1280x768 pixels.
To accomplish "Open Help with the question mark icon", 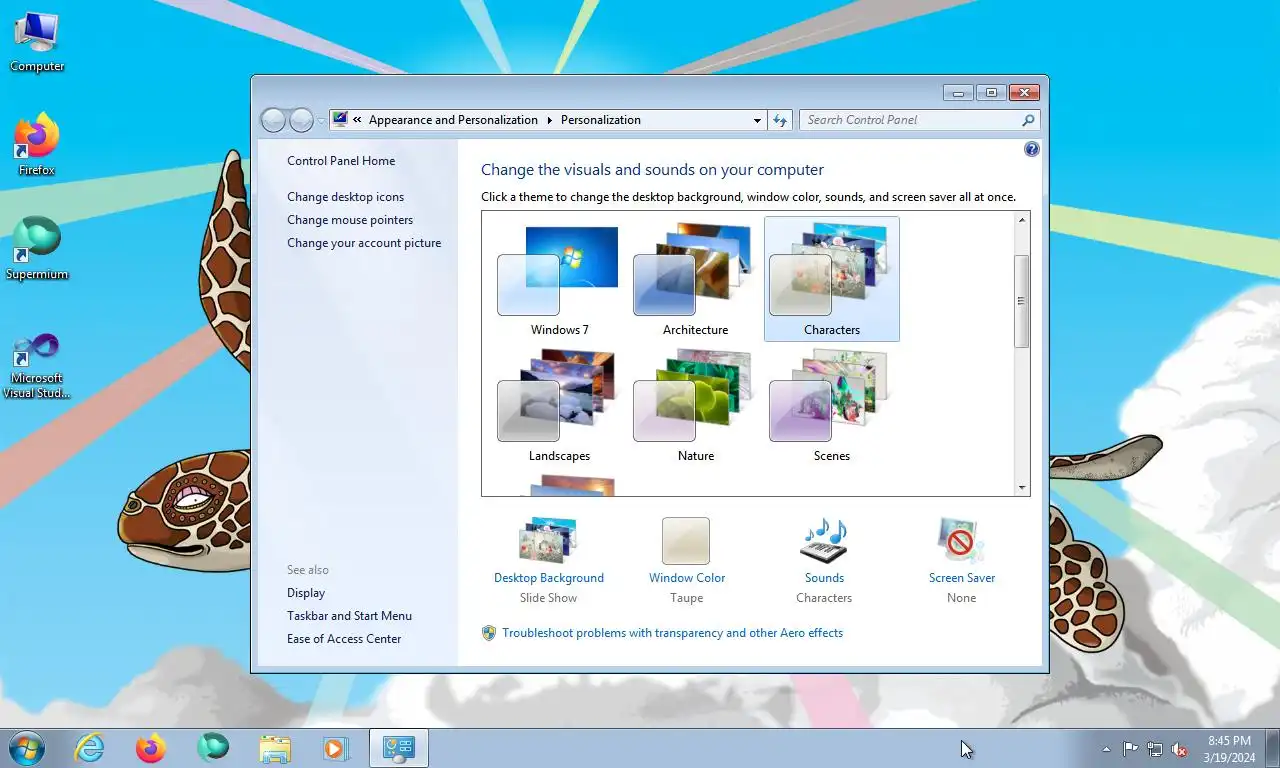I will pos(1032,149).
